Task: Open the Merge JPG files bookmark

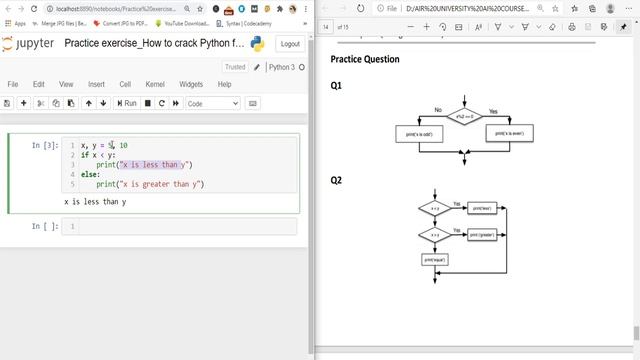Action: coord(60,24)
